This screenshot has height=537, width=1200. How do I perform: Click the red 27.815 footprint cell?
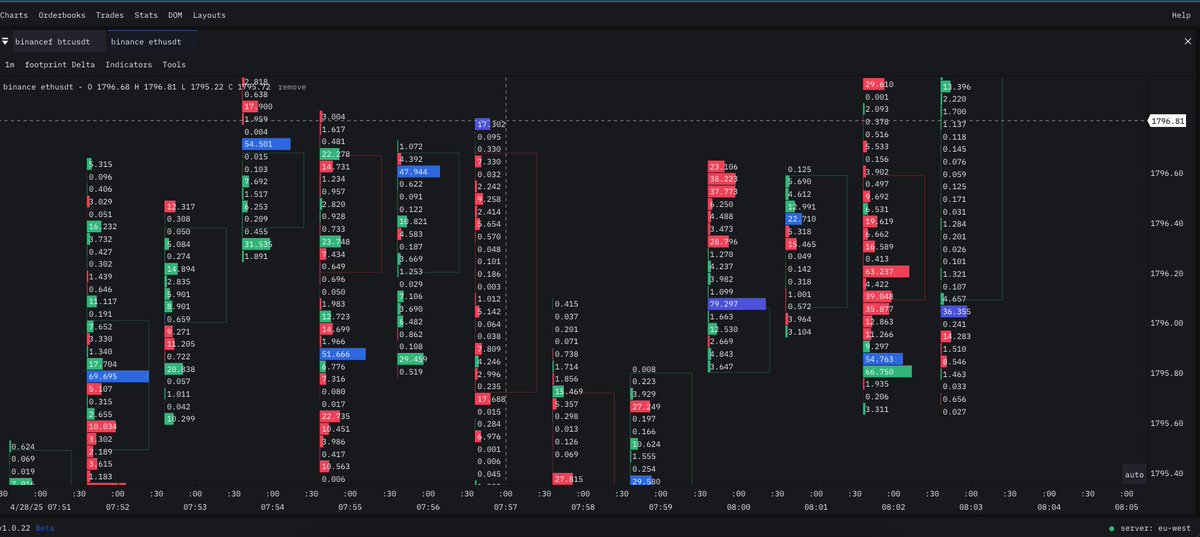[x=569, y=479]
